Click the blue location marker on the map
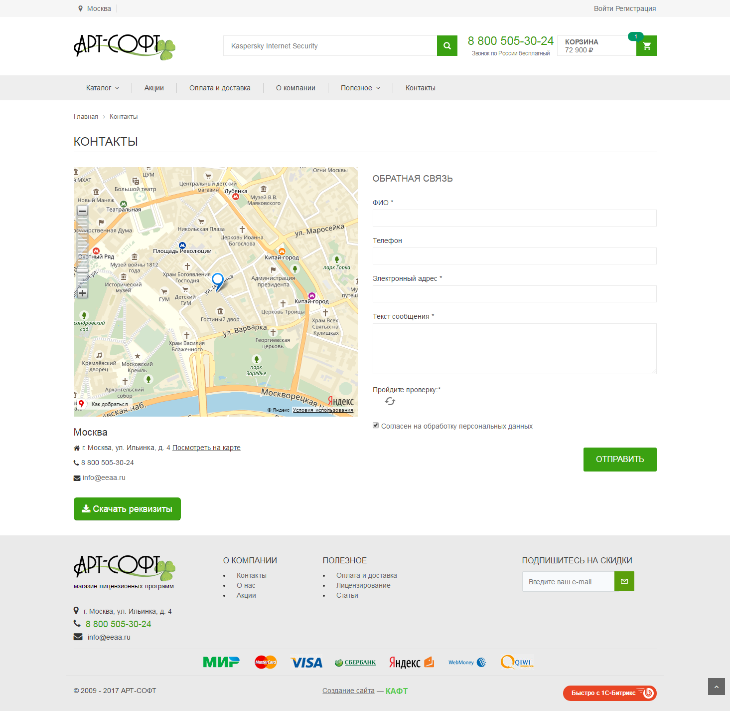The height and width of the screenshot is (711, 730). coord(218,280)
